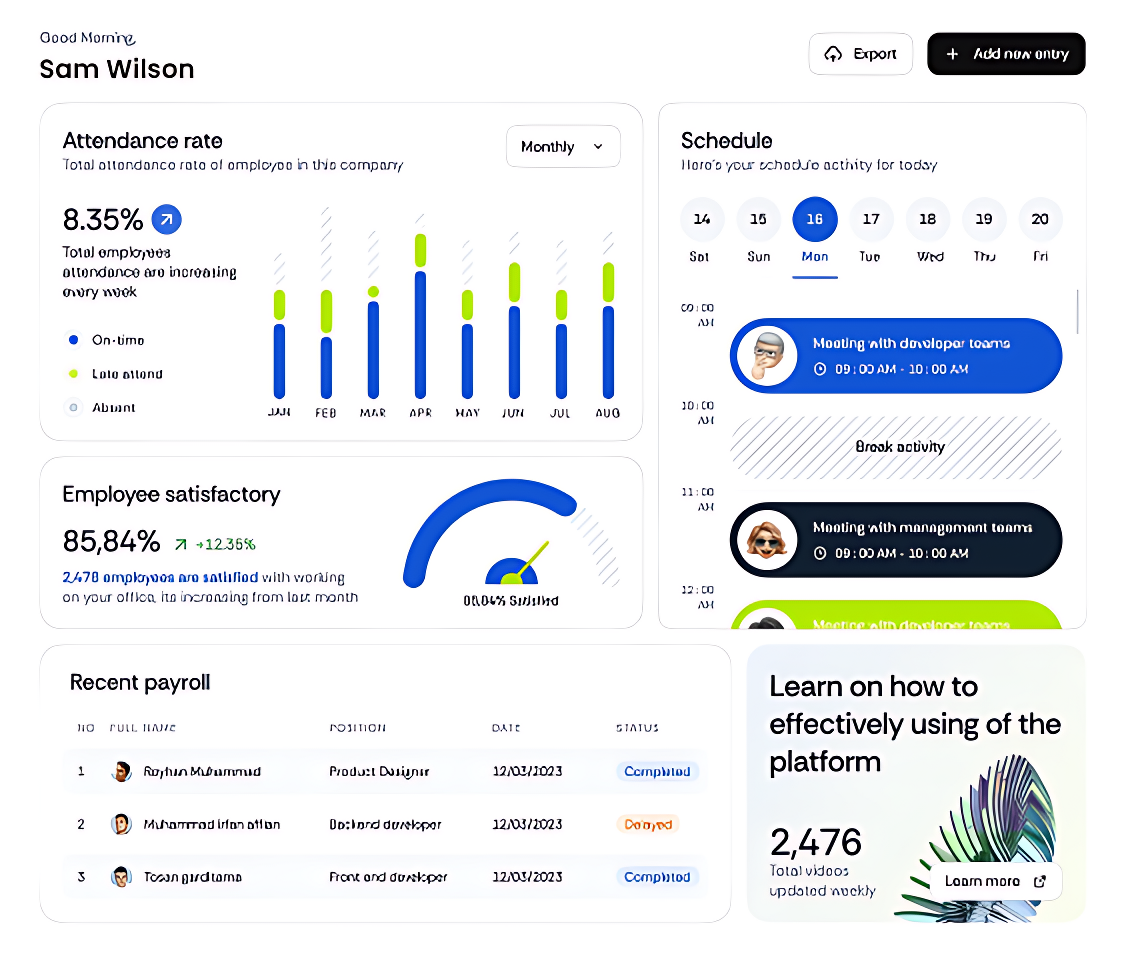Click Rayhan Muhammad's avatar in Recent payroll
This screenshot has width=1130, height=960.
121,771
